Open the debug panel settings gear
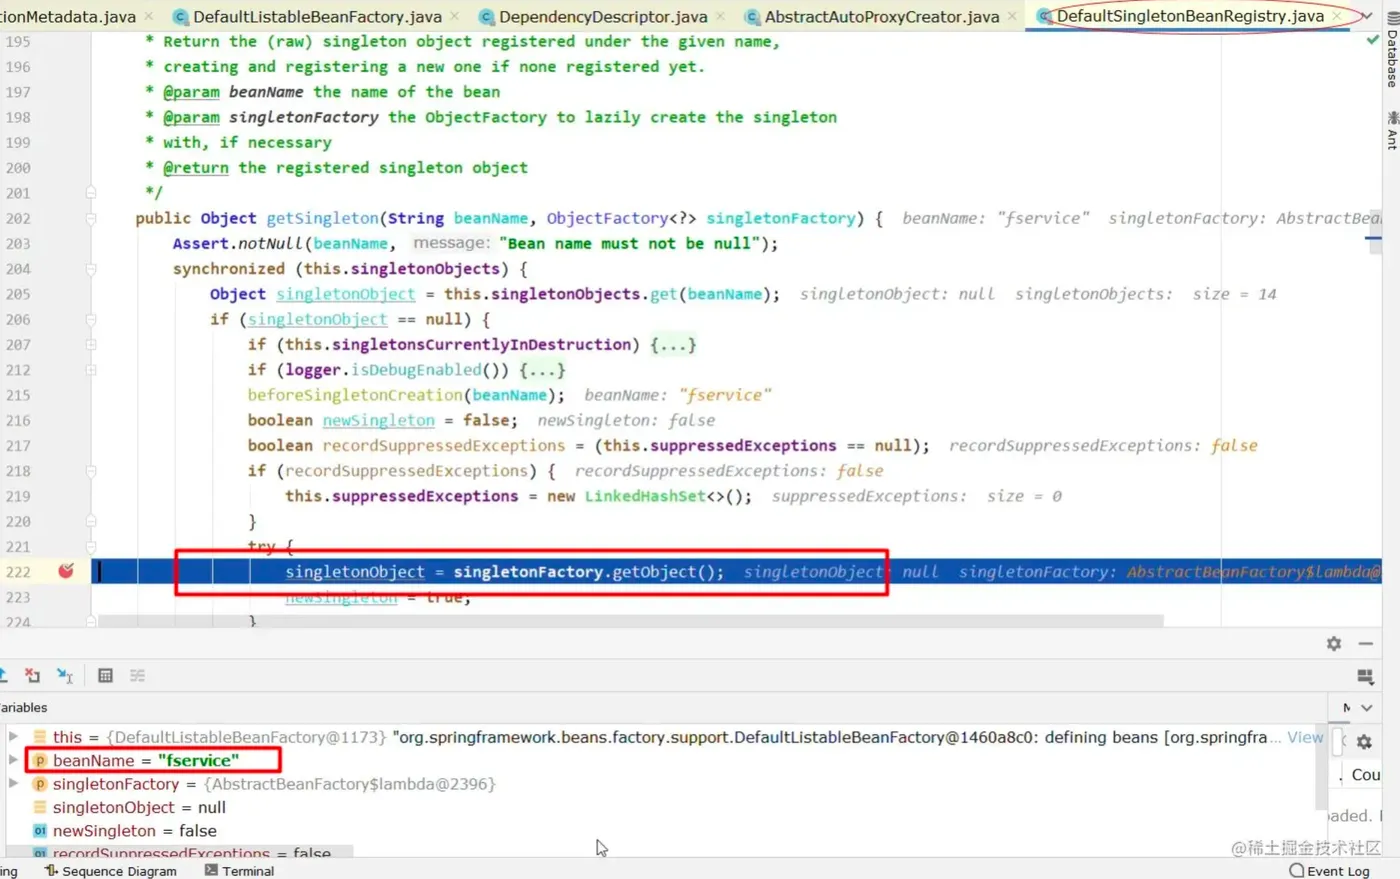Viewport: 1400px width, 879px height. 1334,644
